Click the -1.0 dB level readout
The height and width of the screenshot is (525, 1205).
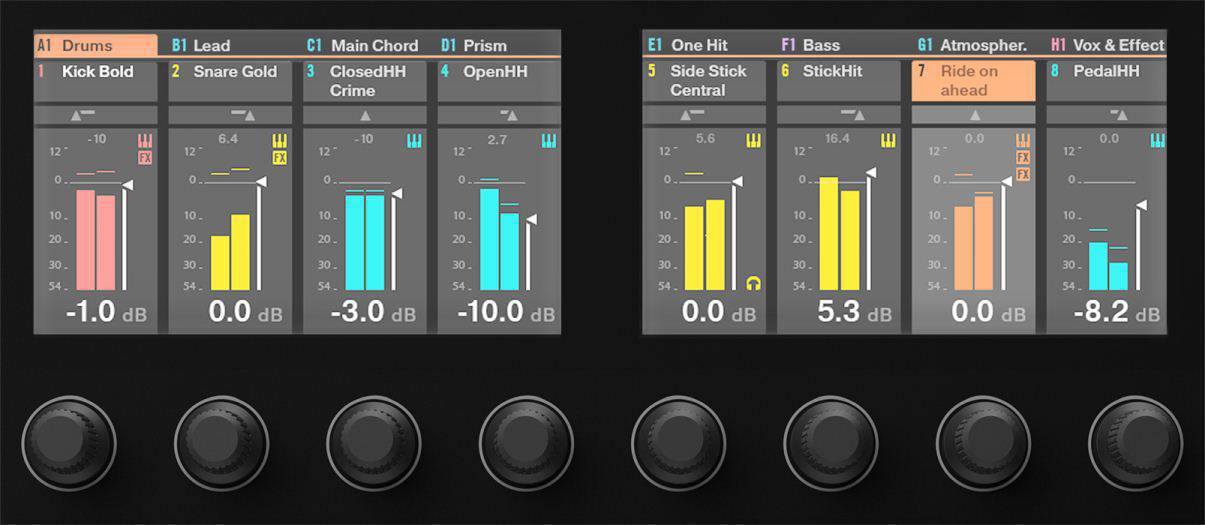[106, 312]
